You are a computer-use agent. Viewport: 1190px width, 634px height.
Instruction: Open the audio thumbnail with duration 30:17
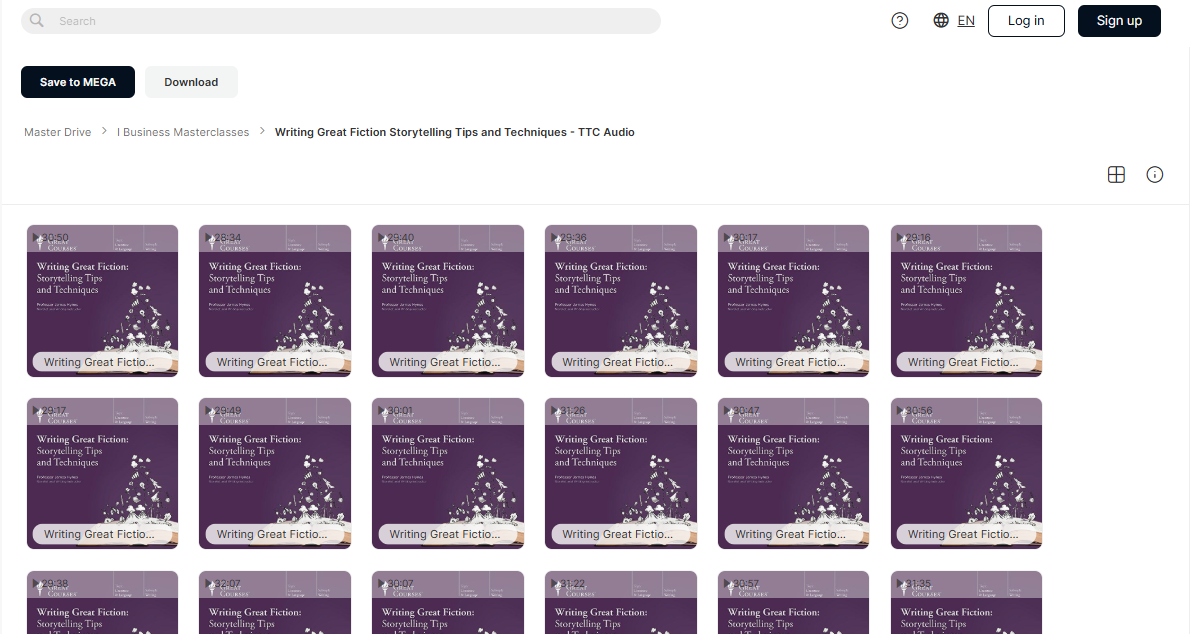(x=794, y=301)
